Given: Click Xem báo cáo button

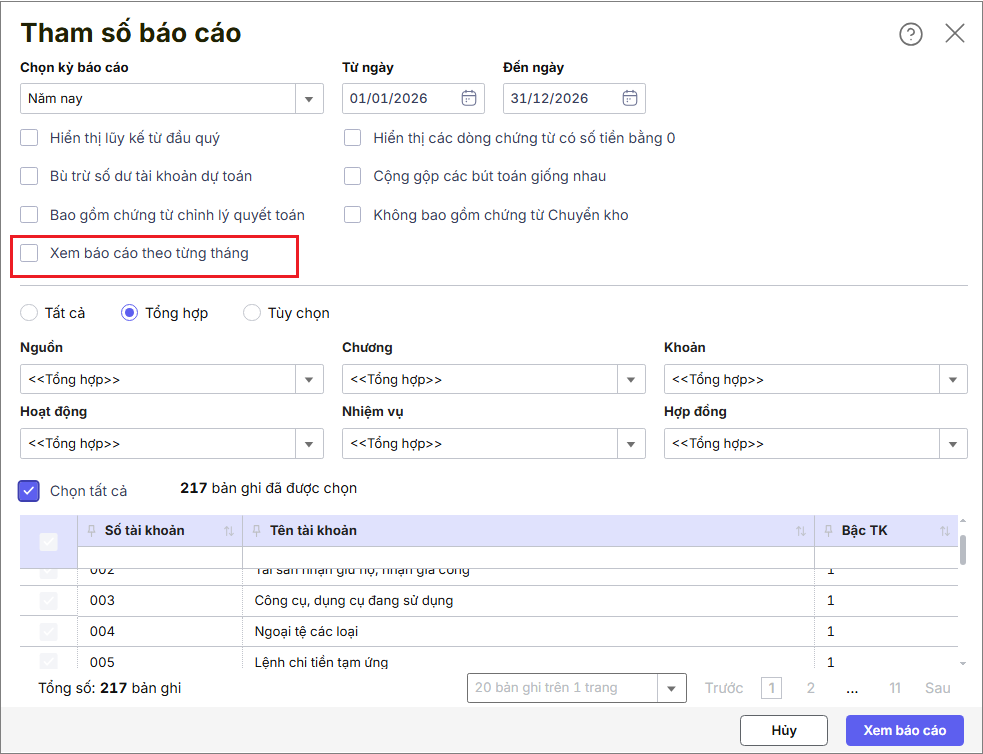Looking at the screenshot, I should pos(905,730).
